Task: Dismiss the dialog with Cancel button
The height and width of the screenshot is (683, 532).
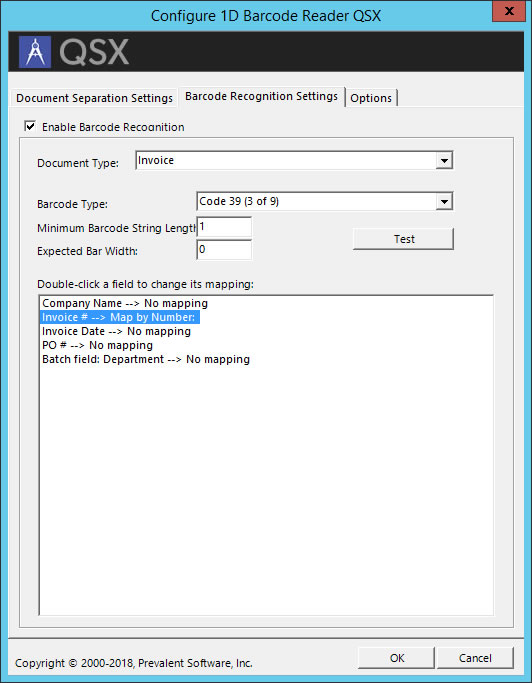Action: pyautogui.click(x=475, y=658)
